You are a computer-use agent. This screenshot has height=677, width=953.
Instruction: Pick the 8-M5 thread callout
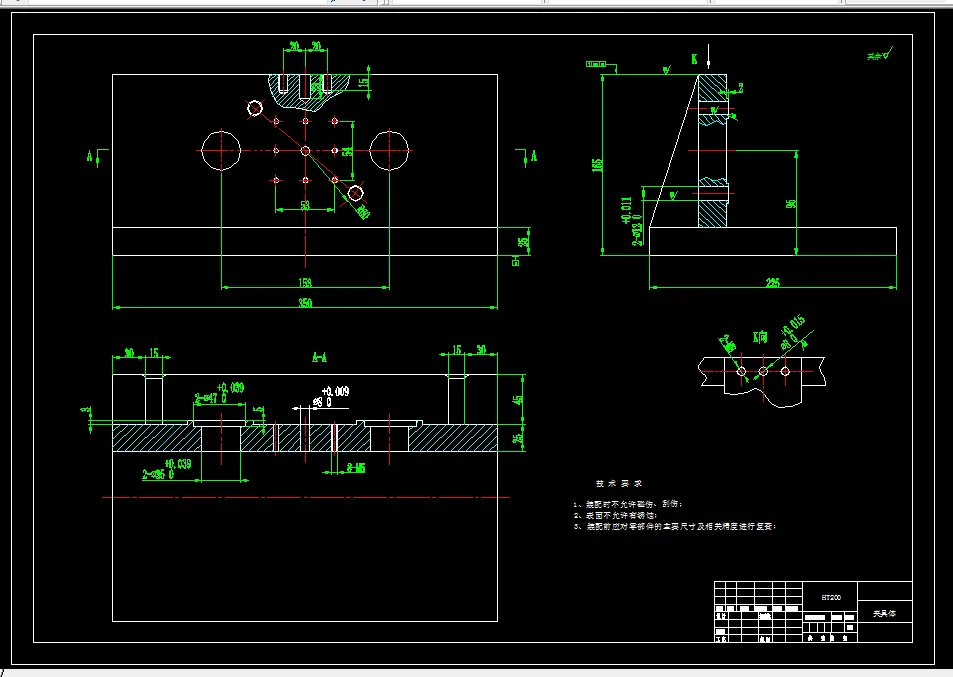tap(356, 468)
